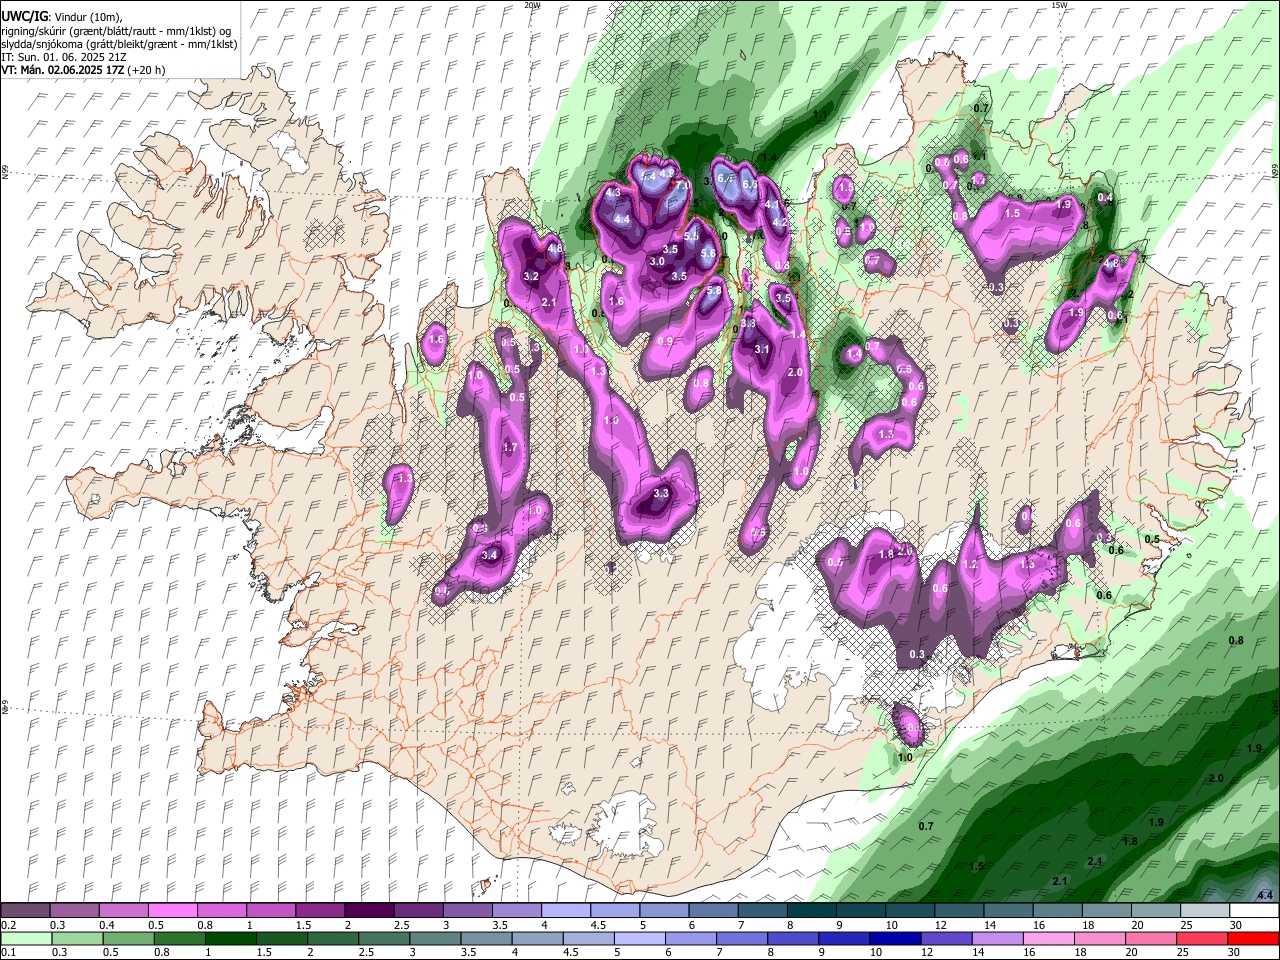Image resolution: width=1280 pixels, height=960 pixels.
Task: Click the violet 12 swatch in the lower legend row
Action: point(947,938)
